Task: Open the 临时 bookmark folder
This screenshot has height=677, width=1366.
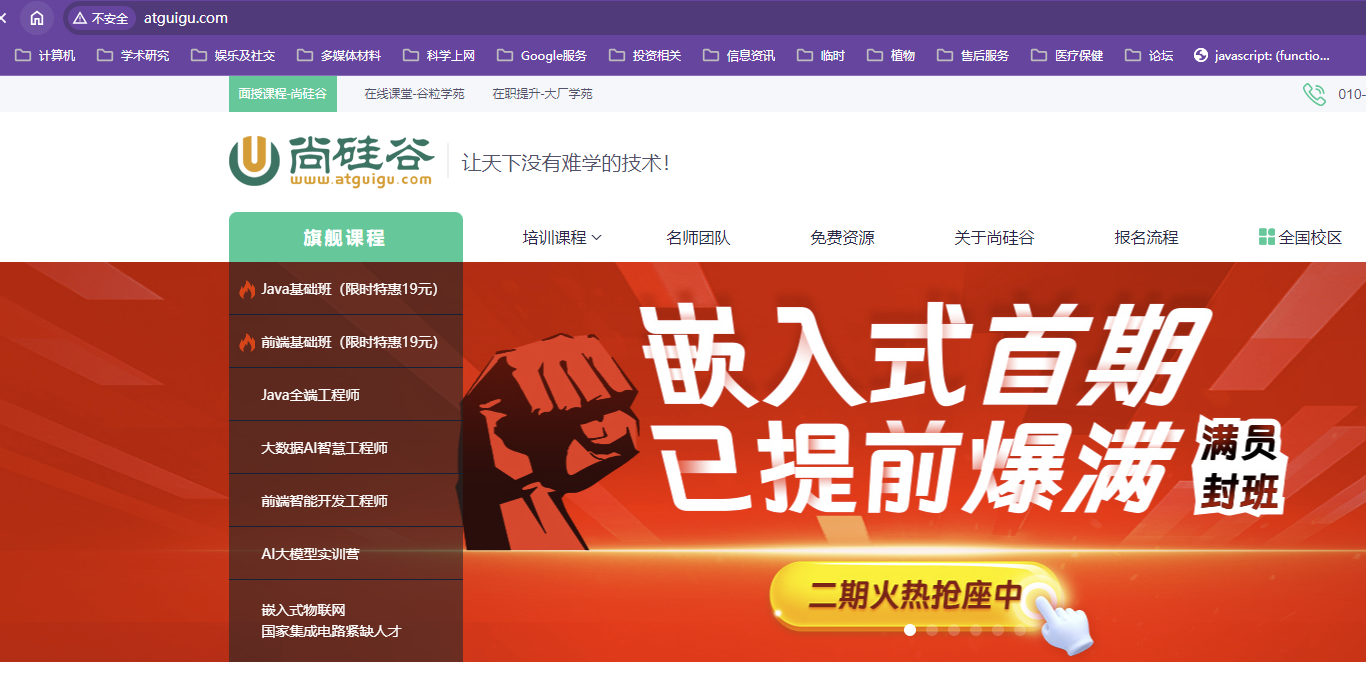Action: click(820, 56)
